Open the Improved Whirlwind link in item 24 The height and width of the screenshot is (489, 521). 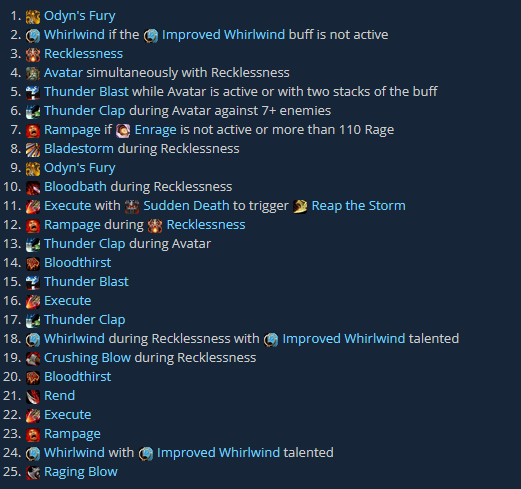tap(218, 453)
